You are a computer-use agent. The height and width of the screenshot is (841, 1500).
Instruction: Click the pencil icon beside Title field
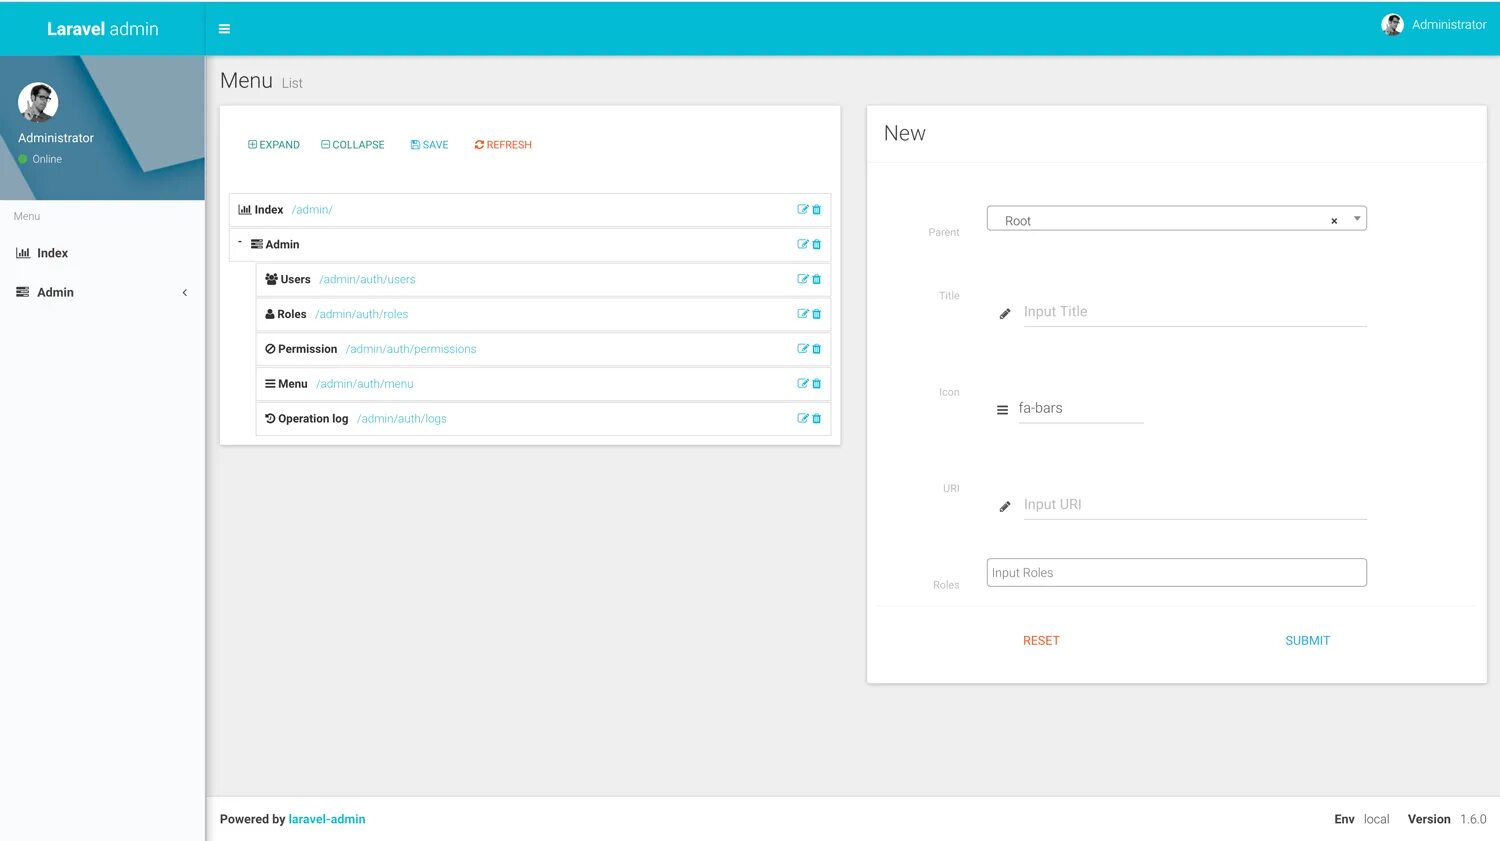pyautogui.click(x=1005, y=314)
